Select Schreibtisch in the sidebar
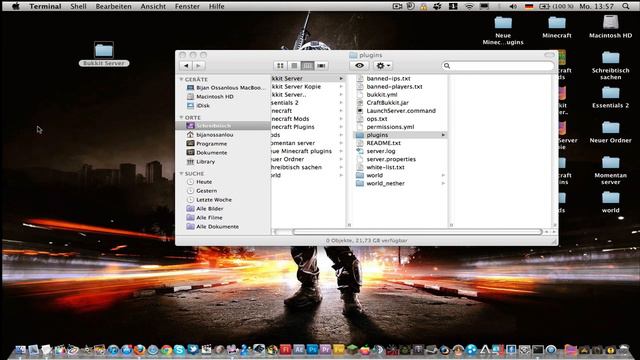 [223, 126]
